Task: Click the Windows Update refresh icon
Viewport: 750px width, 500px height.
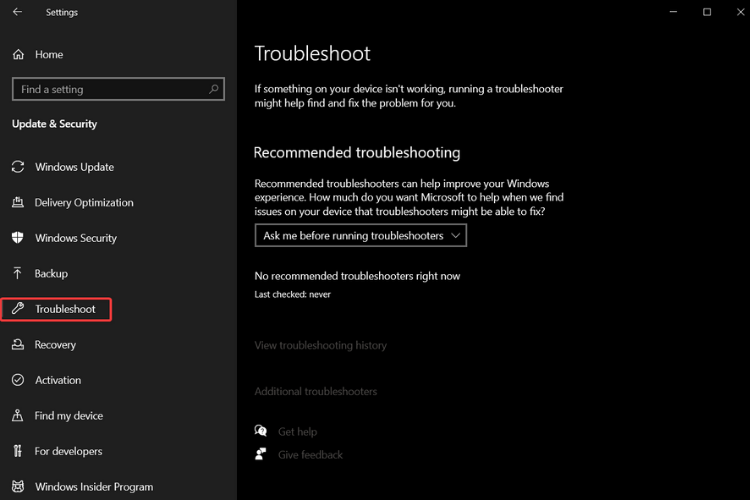Action: coord(18,167)
